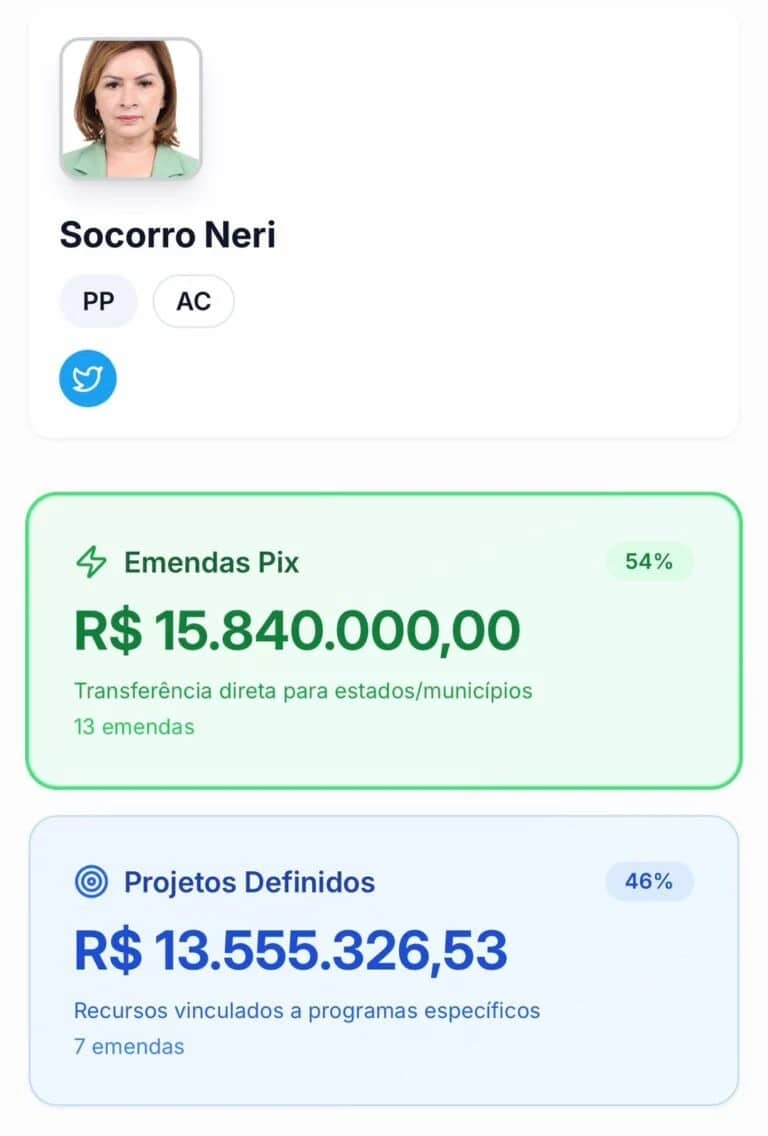Click the target icon beside Projetos Definidos
This screenshot has height=1136, width=768.
pyautogui.click(x=91, y=882)
